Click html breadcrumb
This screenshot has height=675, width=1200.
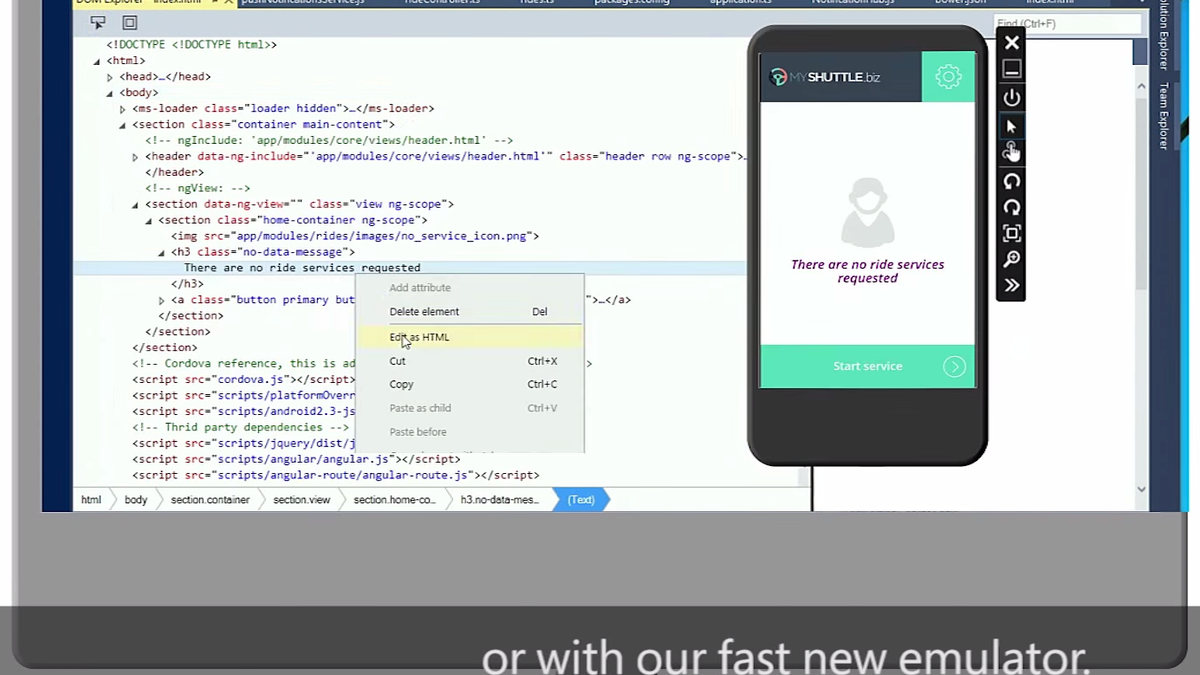(91, 500)
